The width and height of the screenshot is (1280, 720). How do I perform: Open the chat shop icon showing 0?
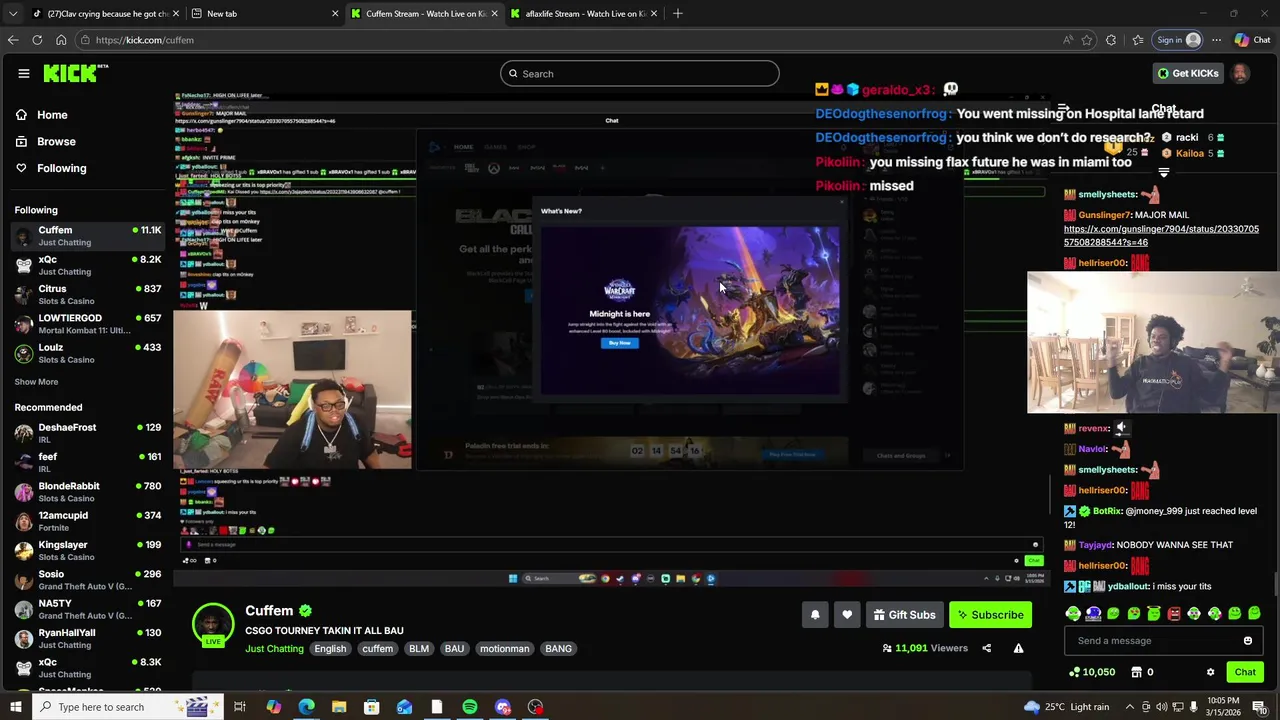[x=1142, y=672]
